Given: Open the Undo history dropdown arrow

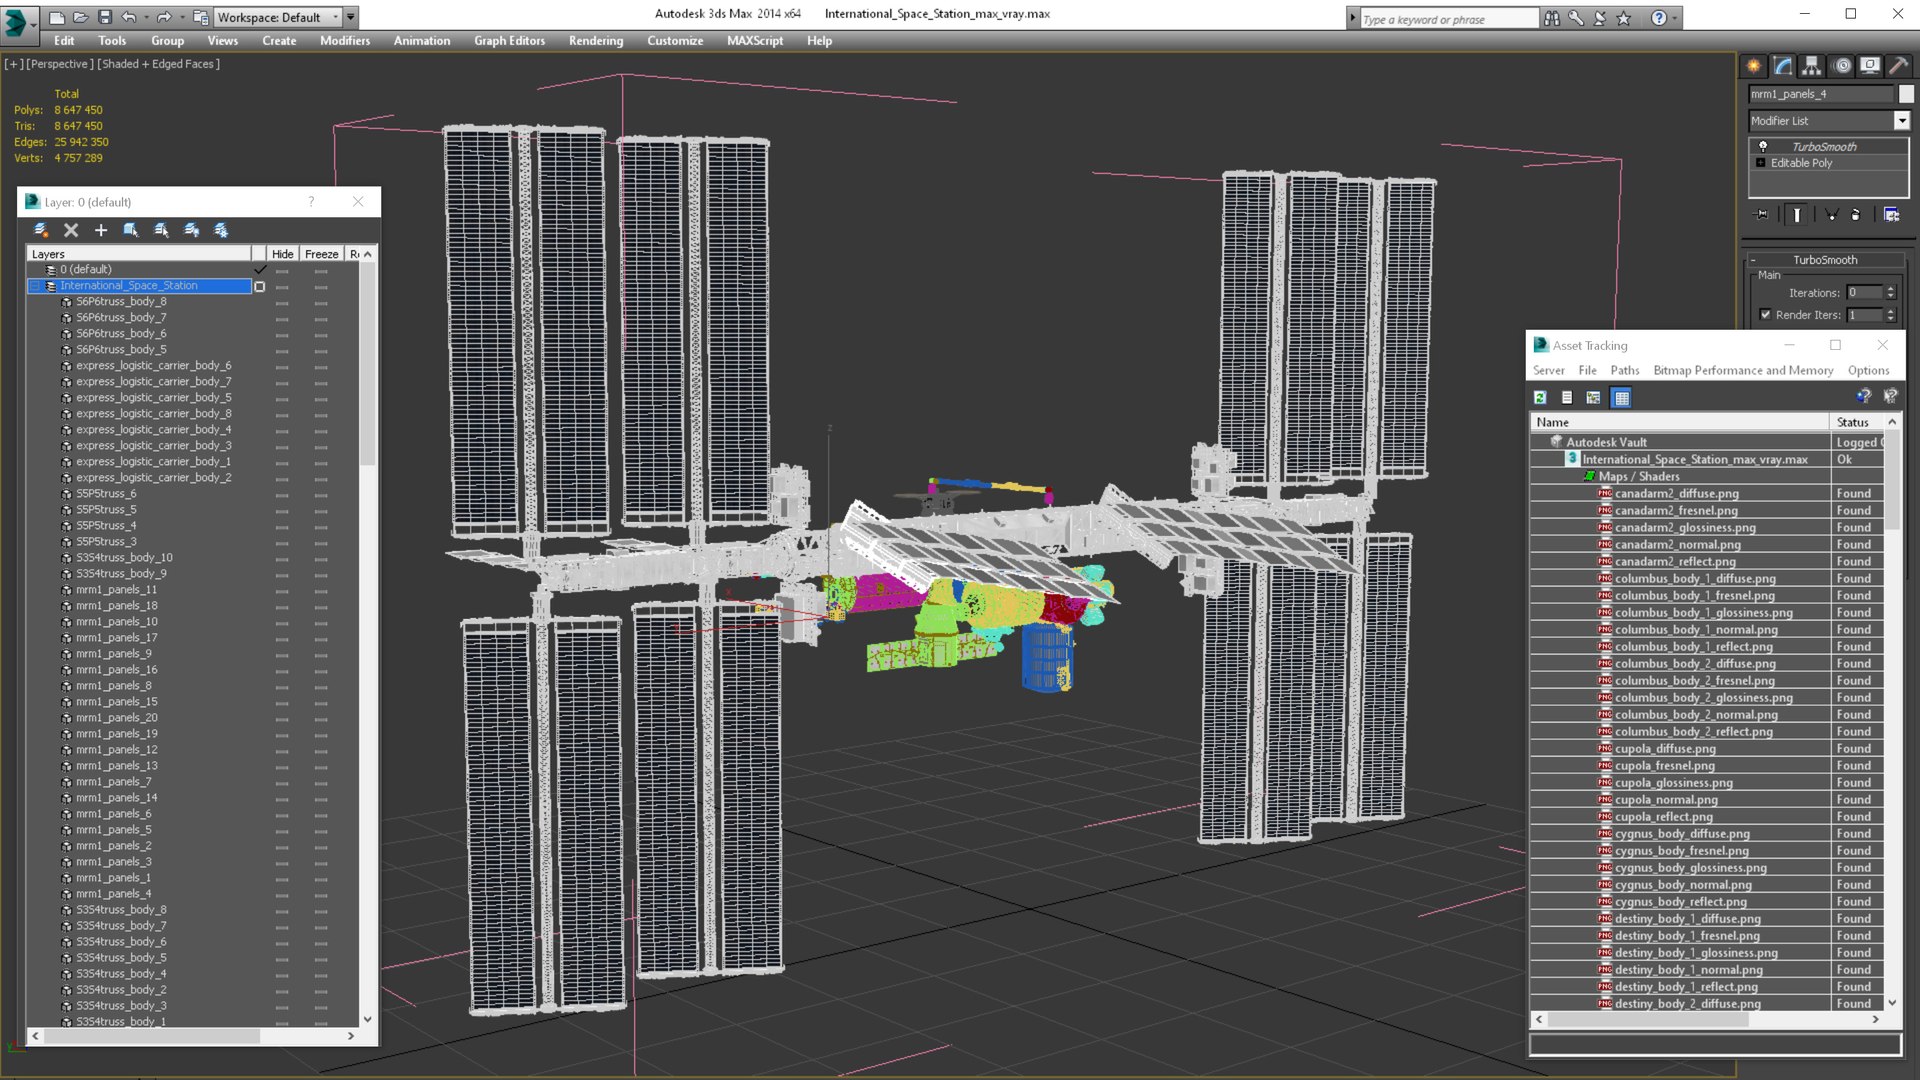Looking at the screenshot, I should click(x=145, y=17).
